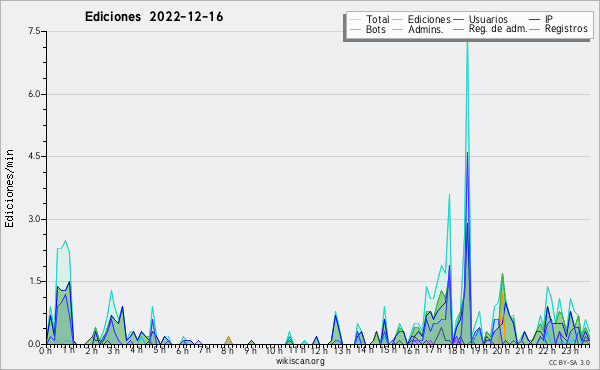
Task: Click the Usuarios blue line swatch
Action: [458, 19]
